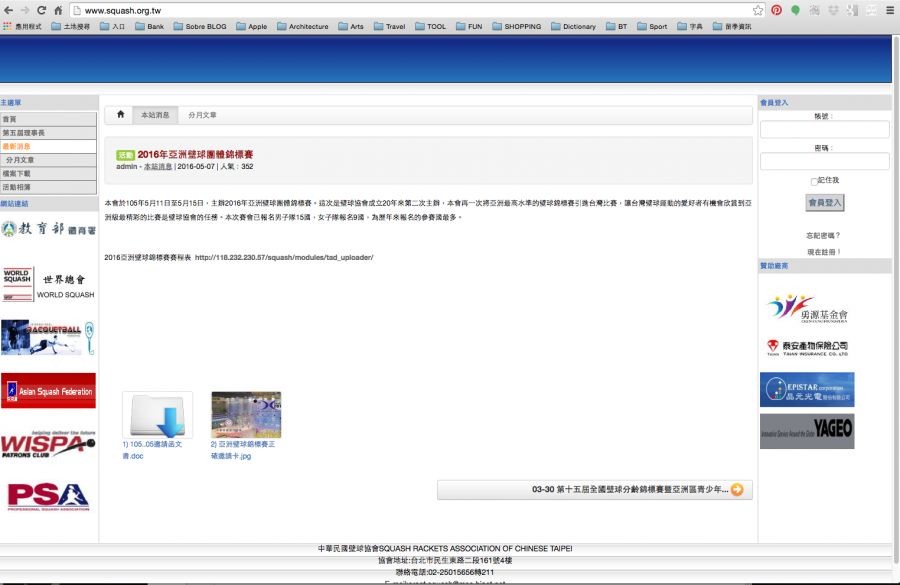Screen dimensions: 900x585
Task: Open the Dictionary bookmarks folder
Action: 573,26
